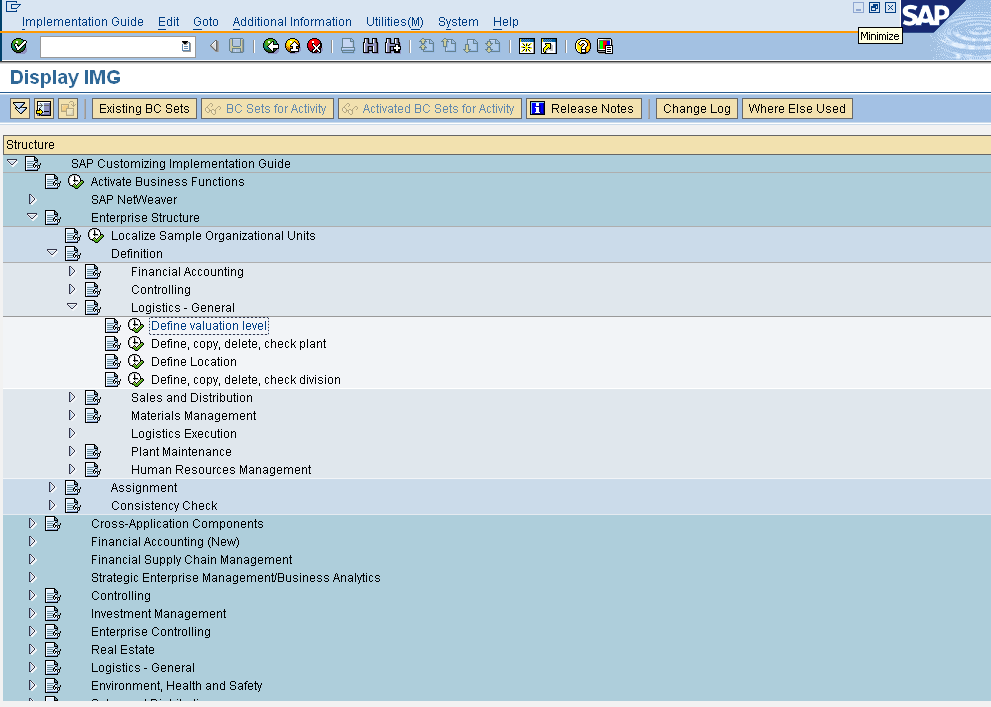Collapse the Definition node
The height and width of the screenshot is (707, 991).
coord(52,253)
